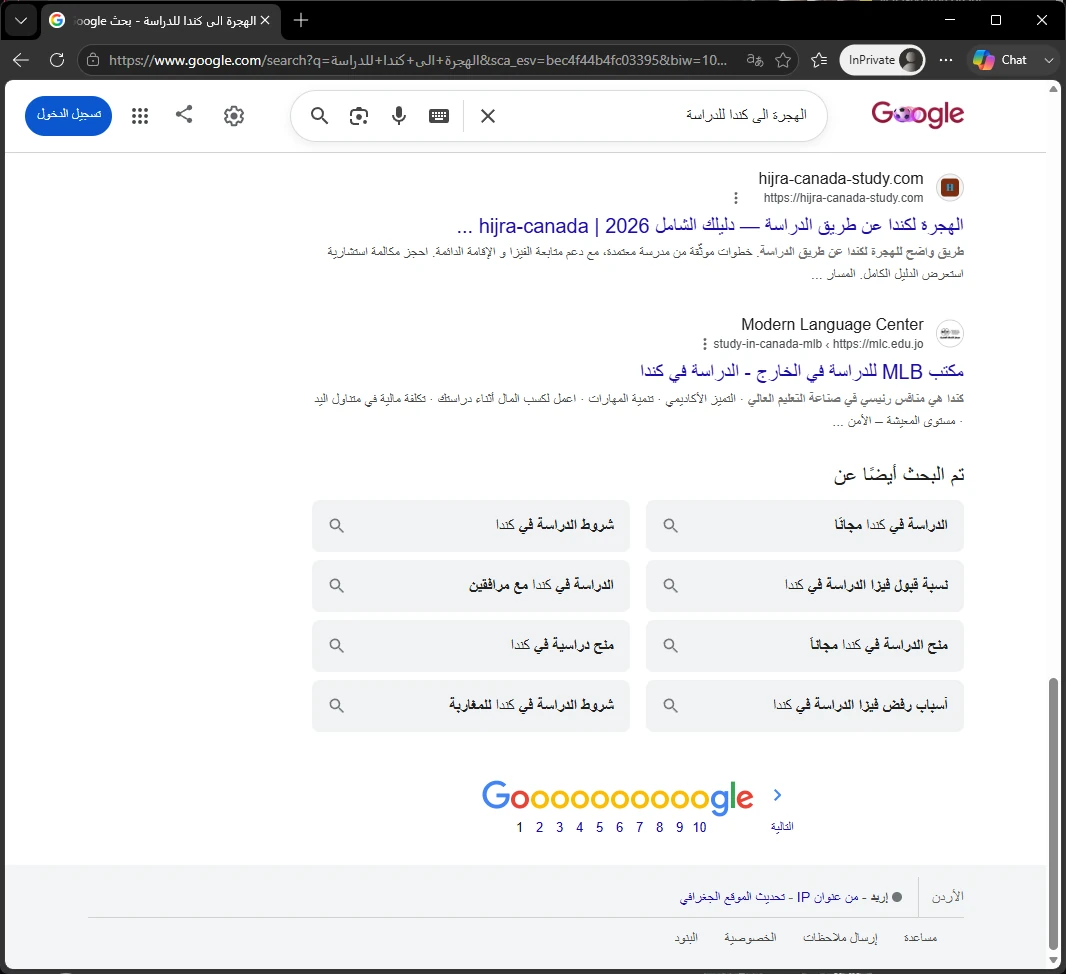Image resolution: width=1066 pixels, height=974 pixels.
Task: Open three-dot menu for Modern Language Center result
Action: click(x=704, y=344)
